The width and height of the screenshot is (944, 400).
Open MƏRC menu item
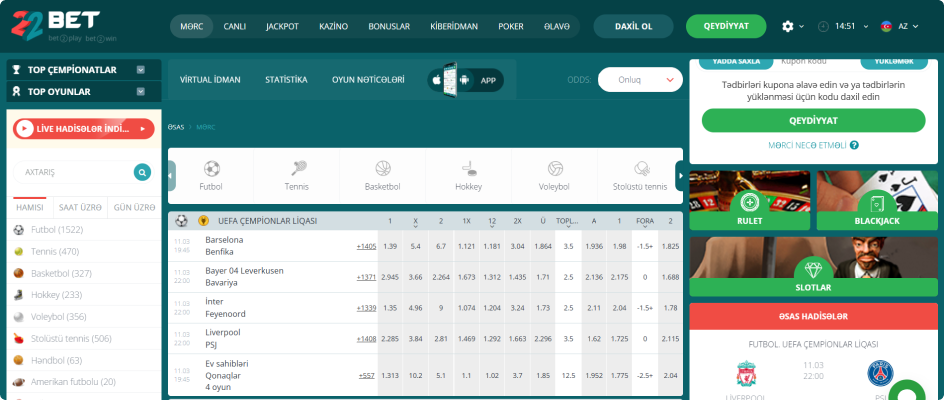point(191,27)
